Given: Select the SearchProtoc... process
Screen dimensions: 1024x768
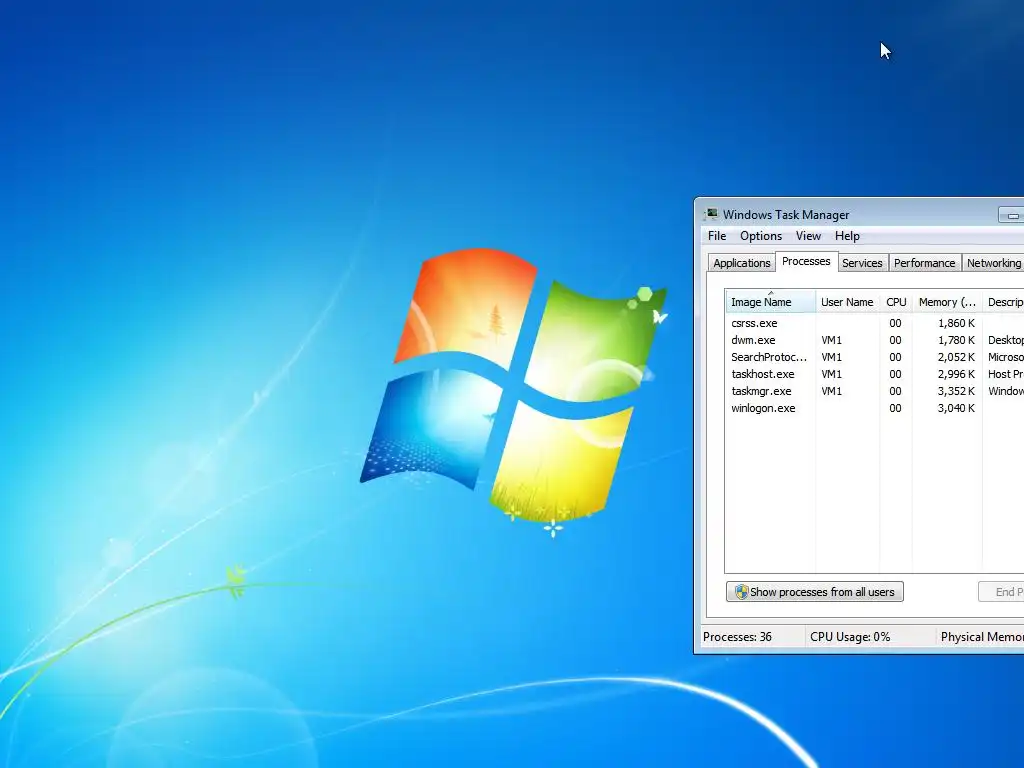Looking at the screenshot, I should click(x=874, y=357).
